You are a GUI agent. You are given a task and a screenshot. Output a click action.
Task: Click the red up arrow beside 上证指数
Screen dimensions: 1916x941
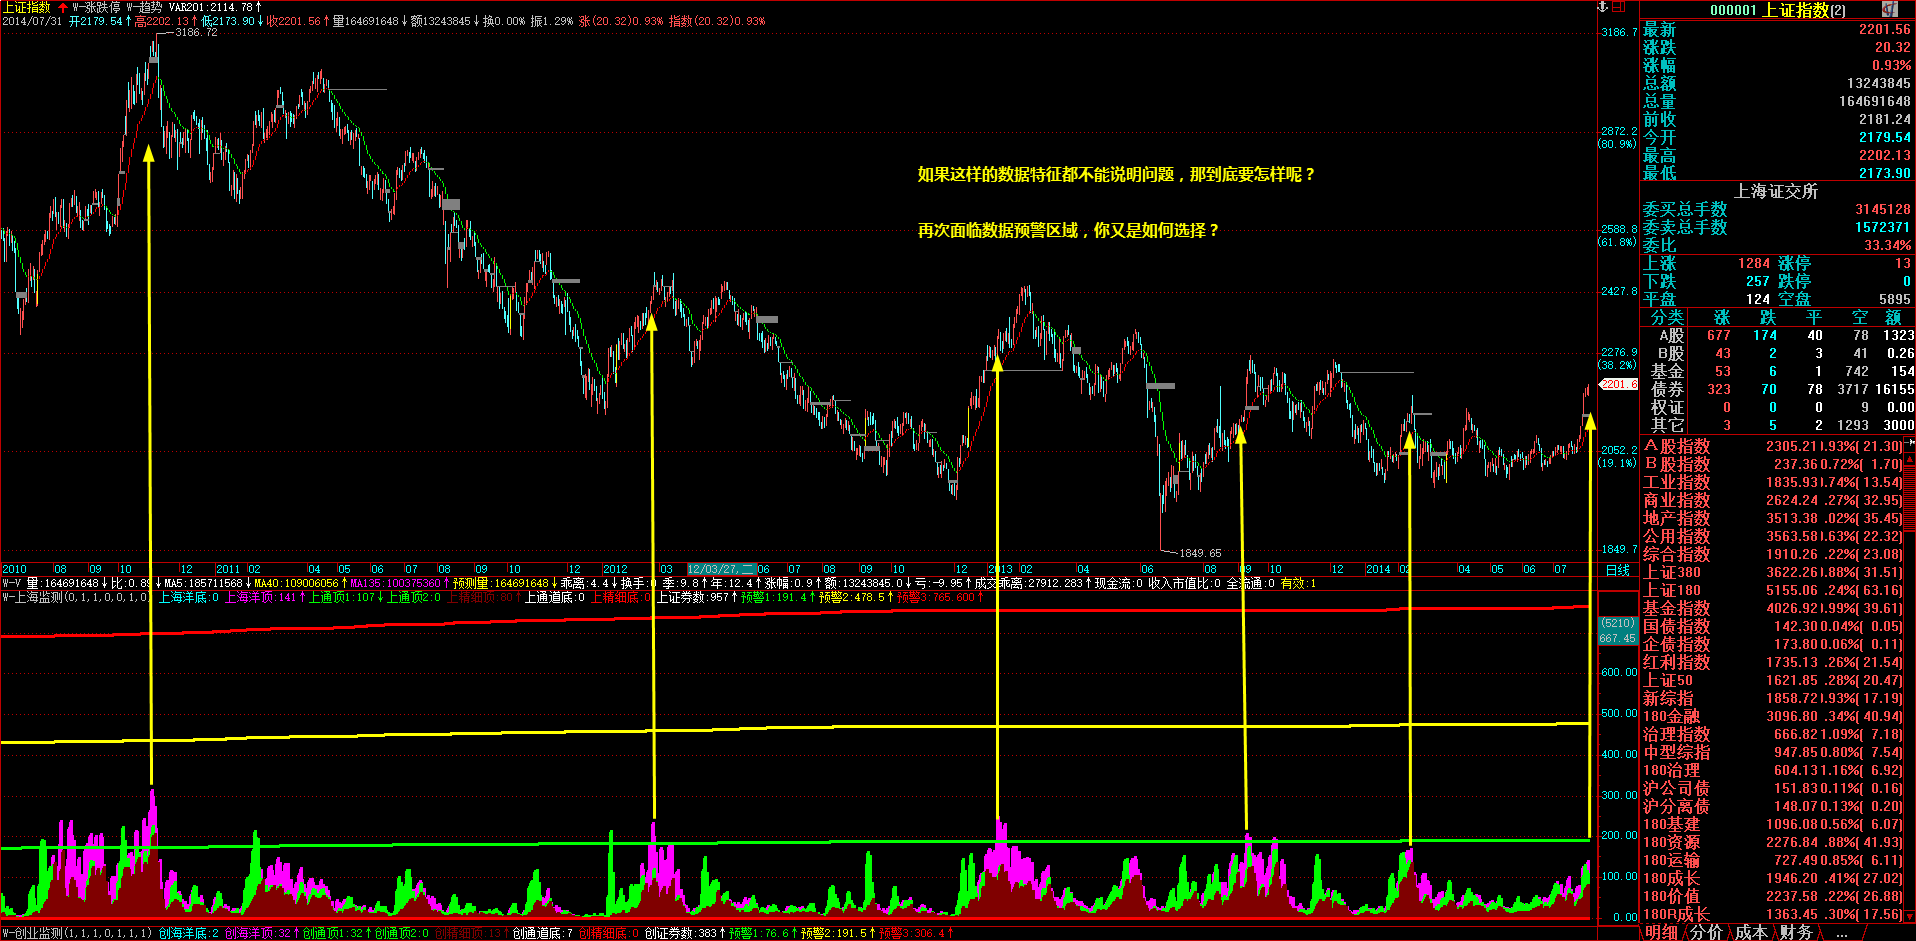point(63,7)
